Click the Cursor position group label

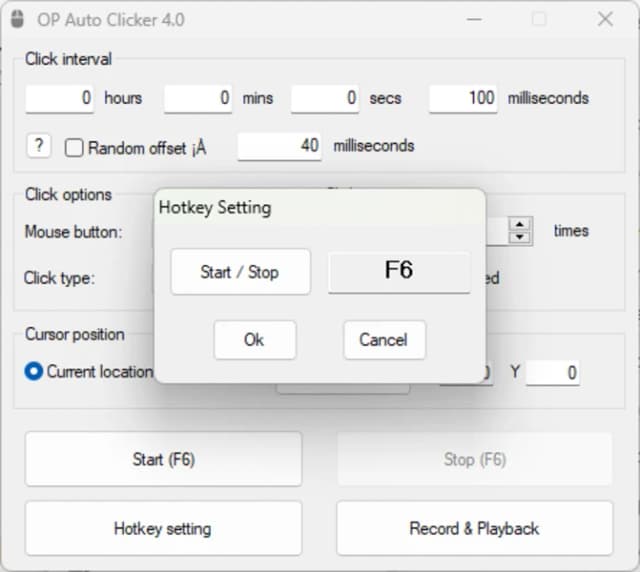(x=75, y=334)
